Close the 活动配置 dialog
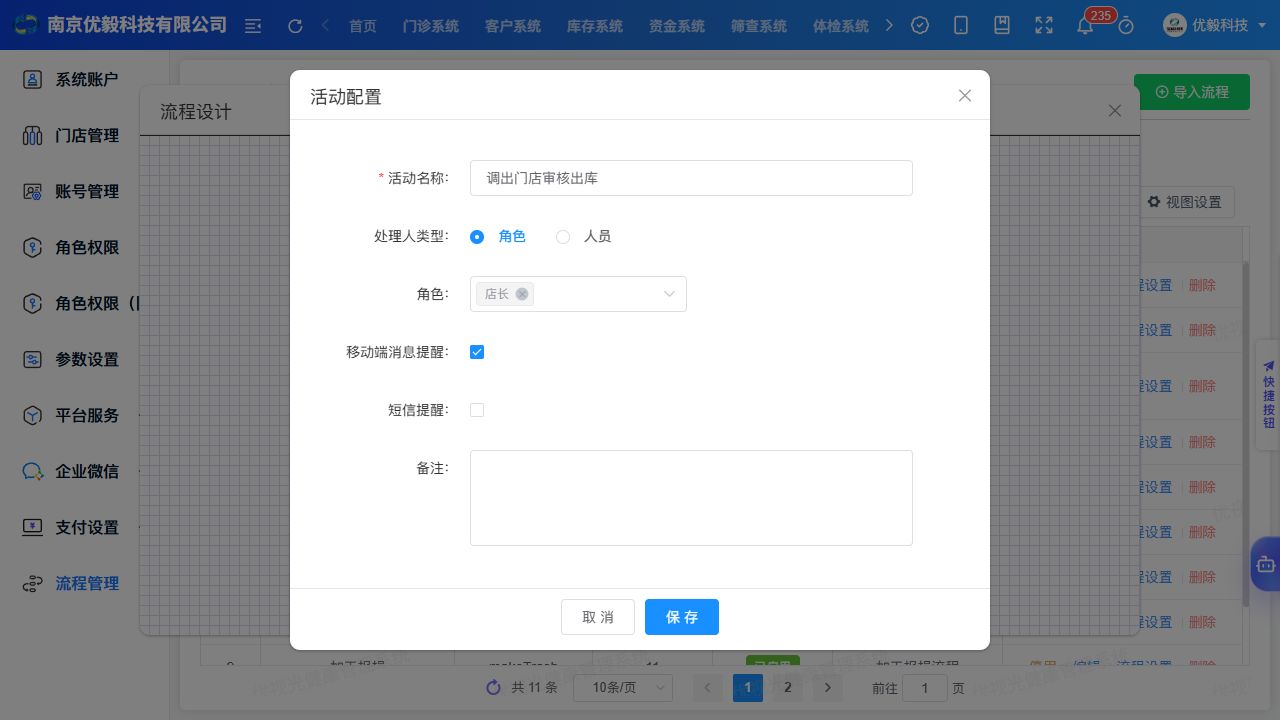This screenshot has height=720, width=1280. [965, 96]
